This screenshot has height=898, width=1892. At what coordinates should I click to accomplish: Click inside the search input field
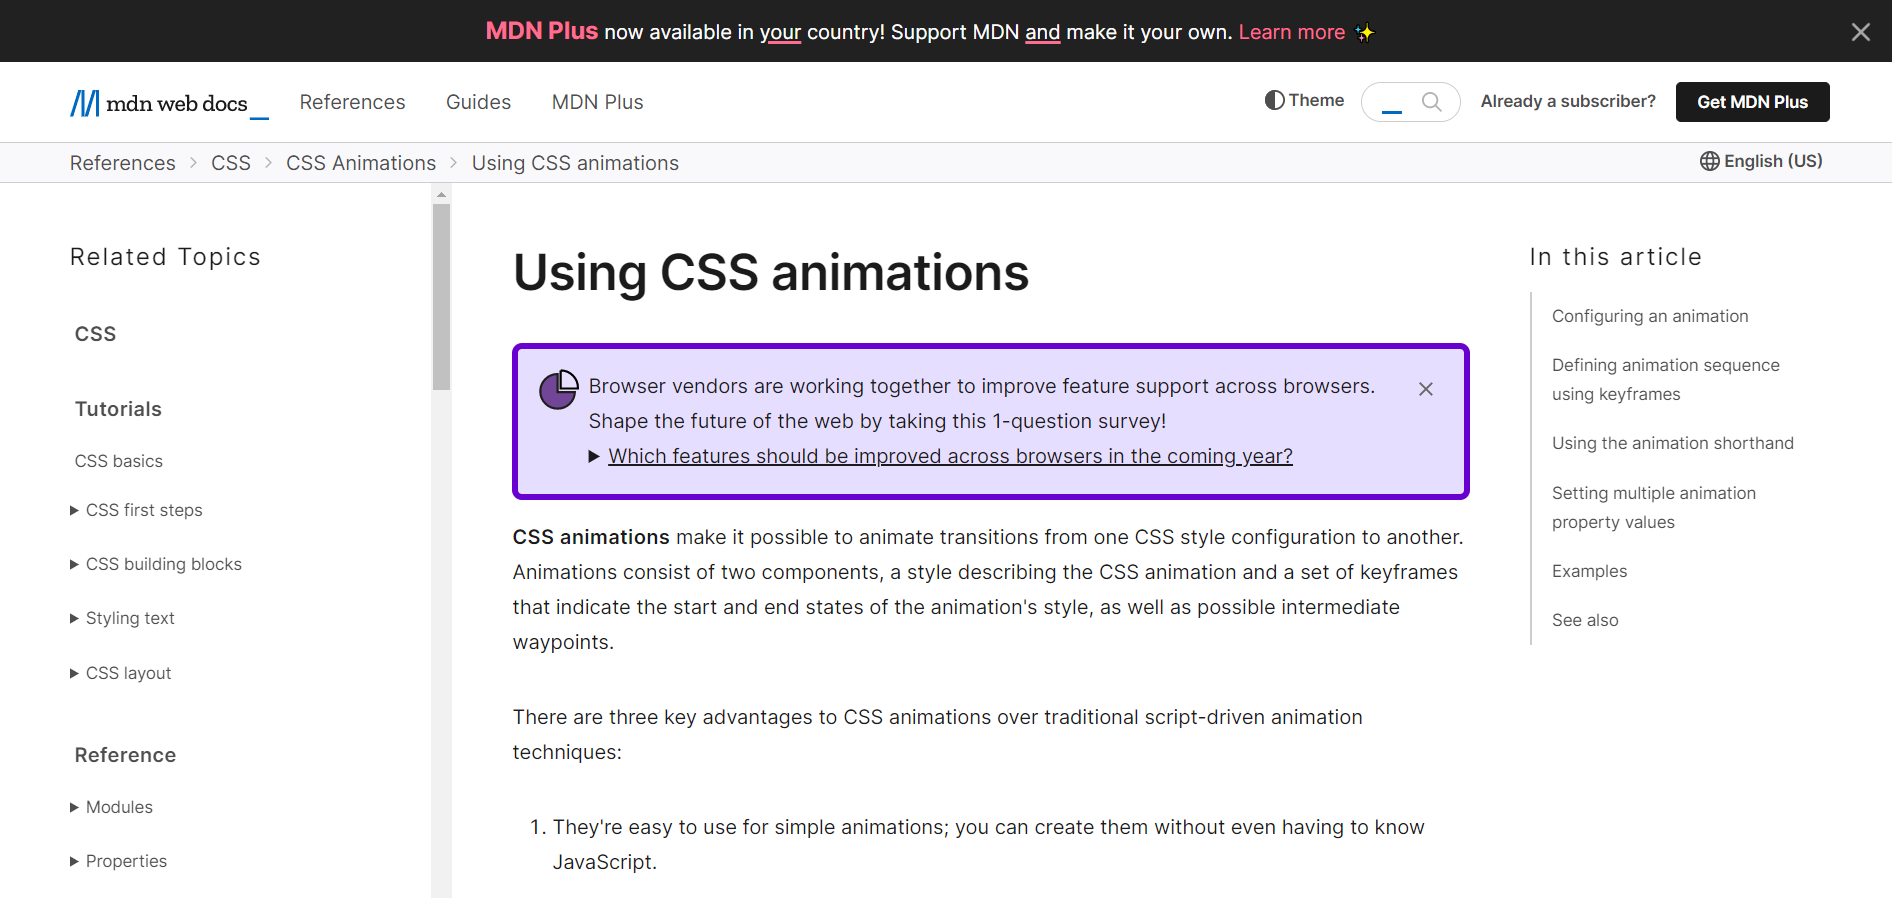tap(1394, 102)
